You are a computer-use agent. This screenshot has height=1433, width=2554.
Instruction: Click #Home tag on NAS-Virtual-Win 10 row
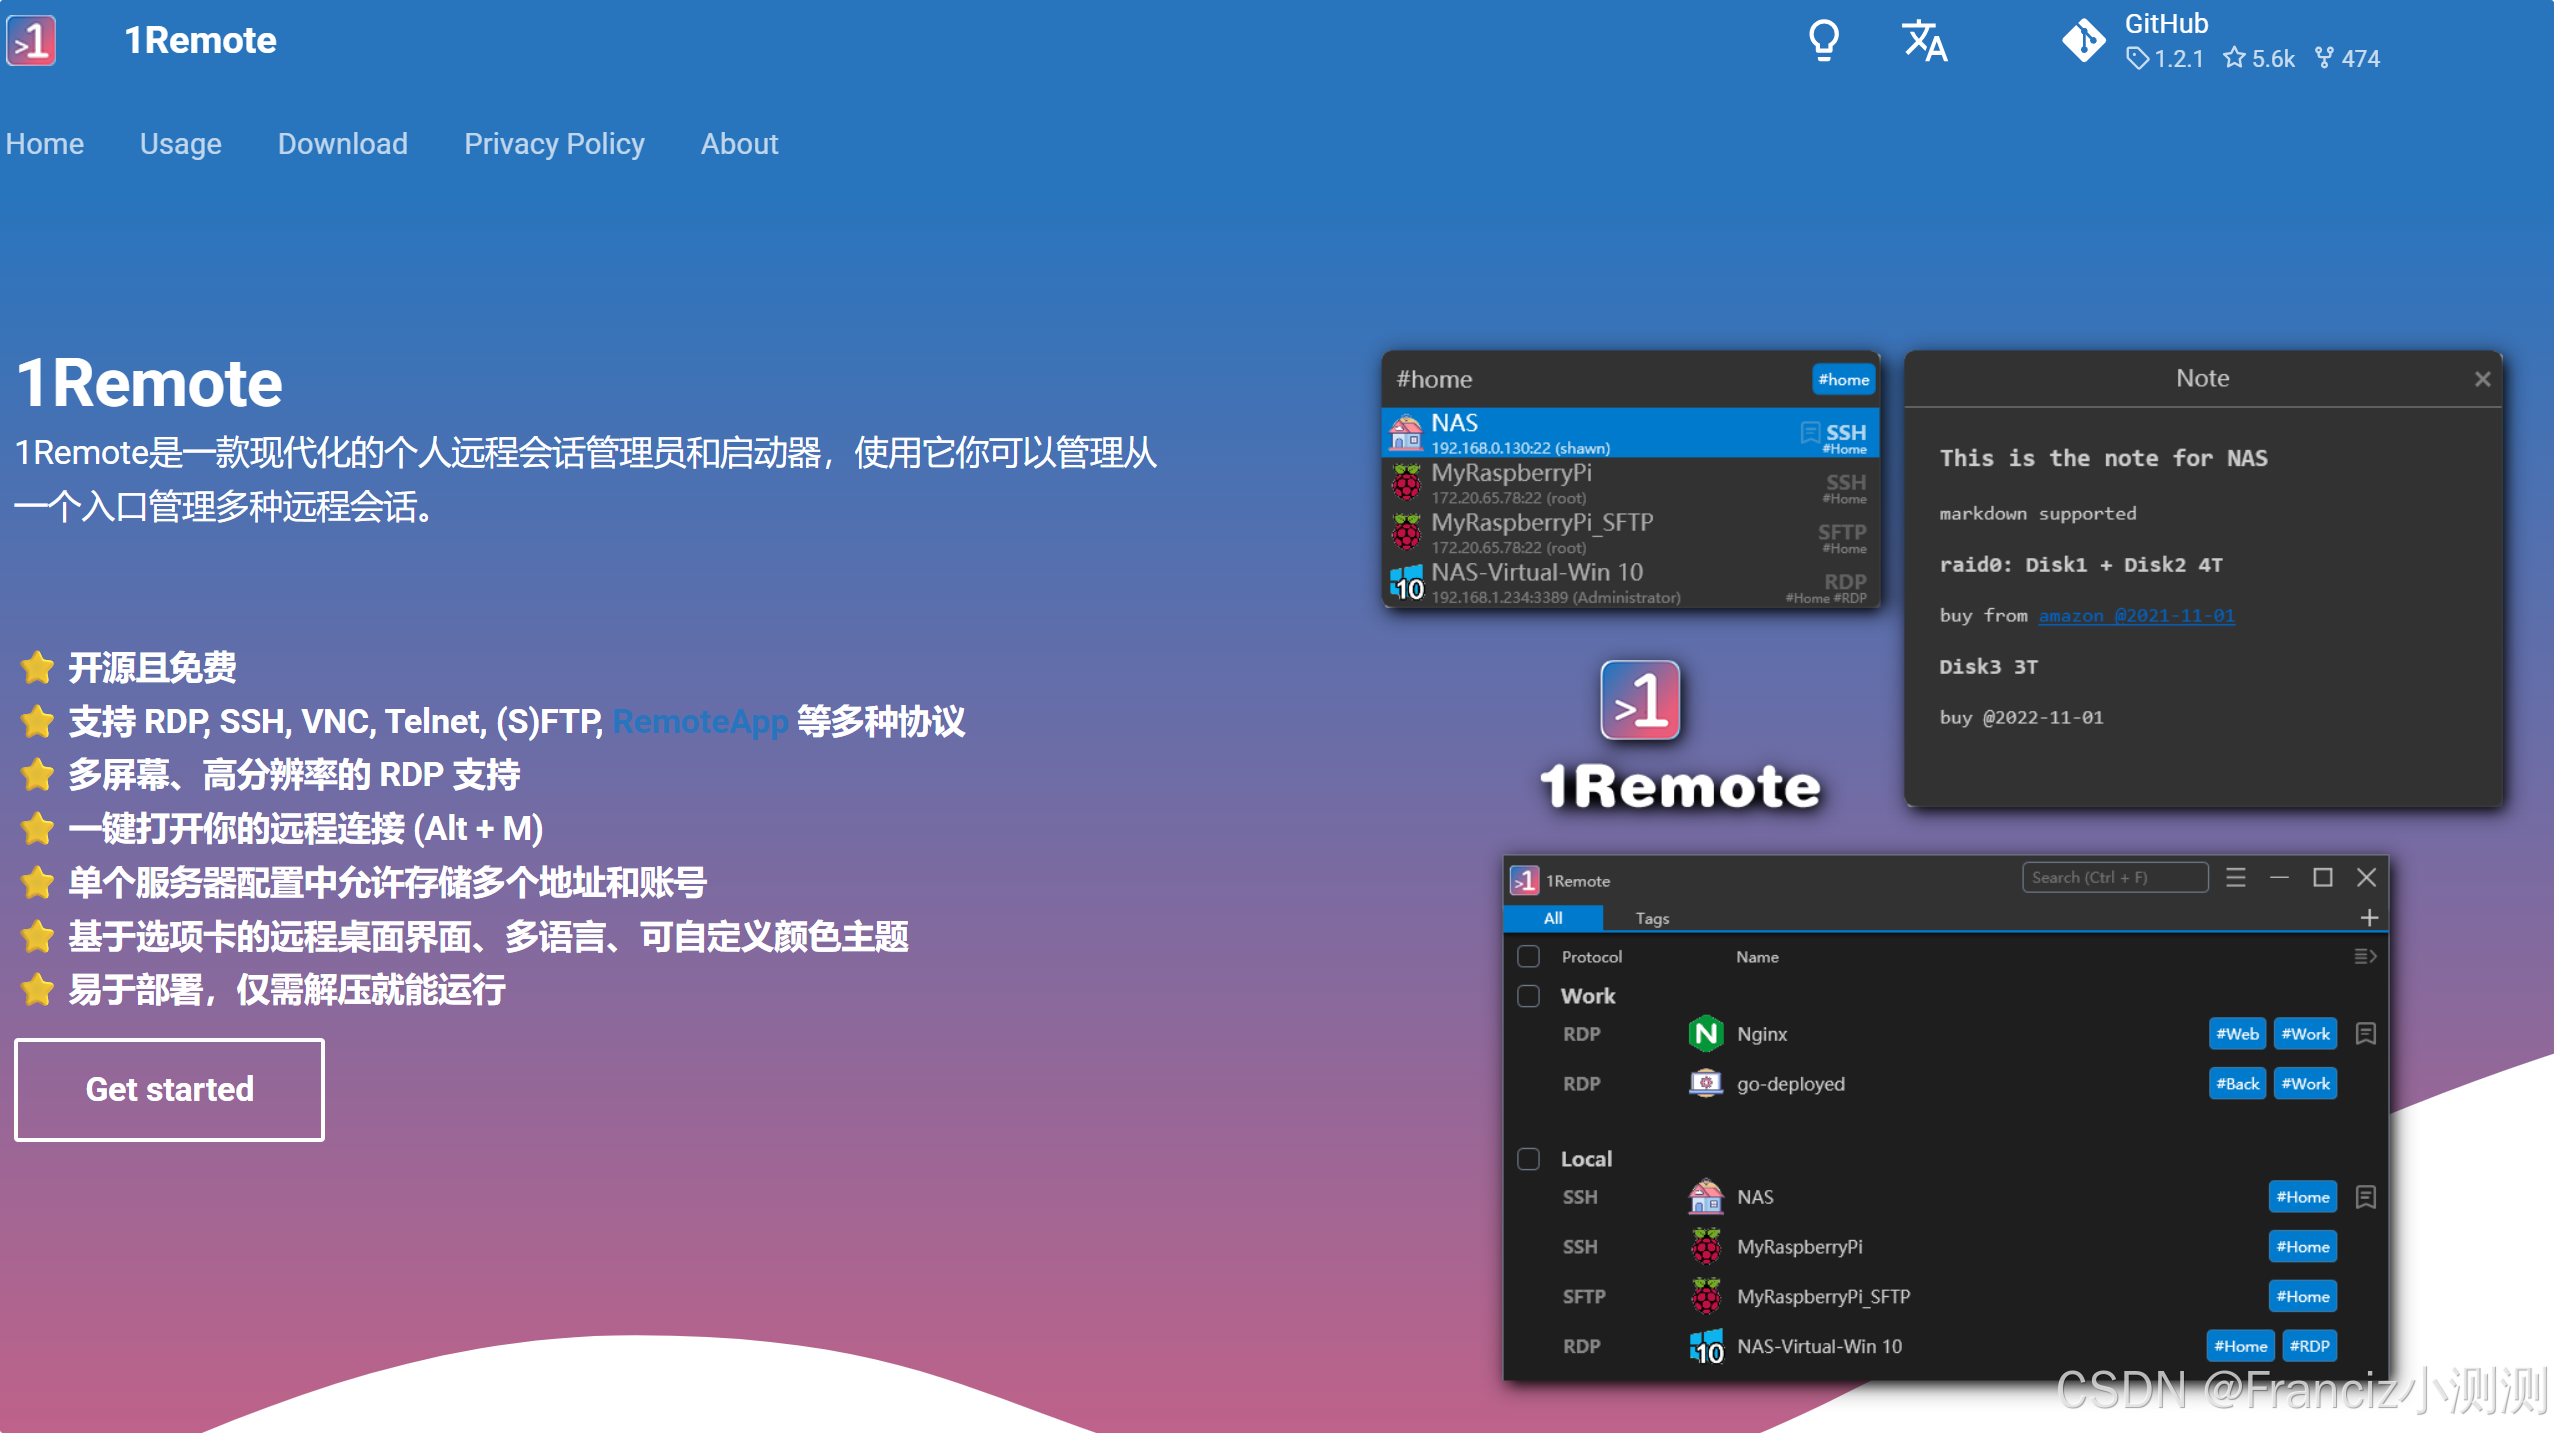[2240, 1347]
